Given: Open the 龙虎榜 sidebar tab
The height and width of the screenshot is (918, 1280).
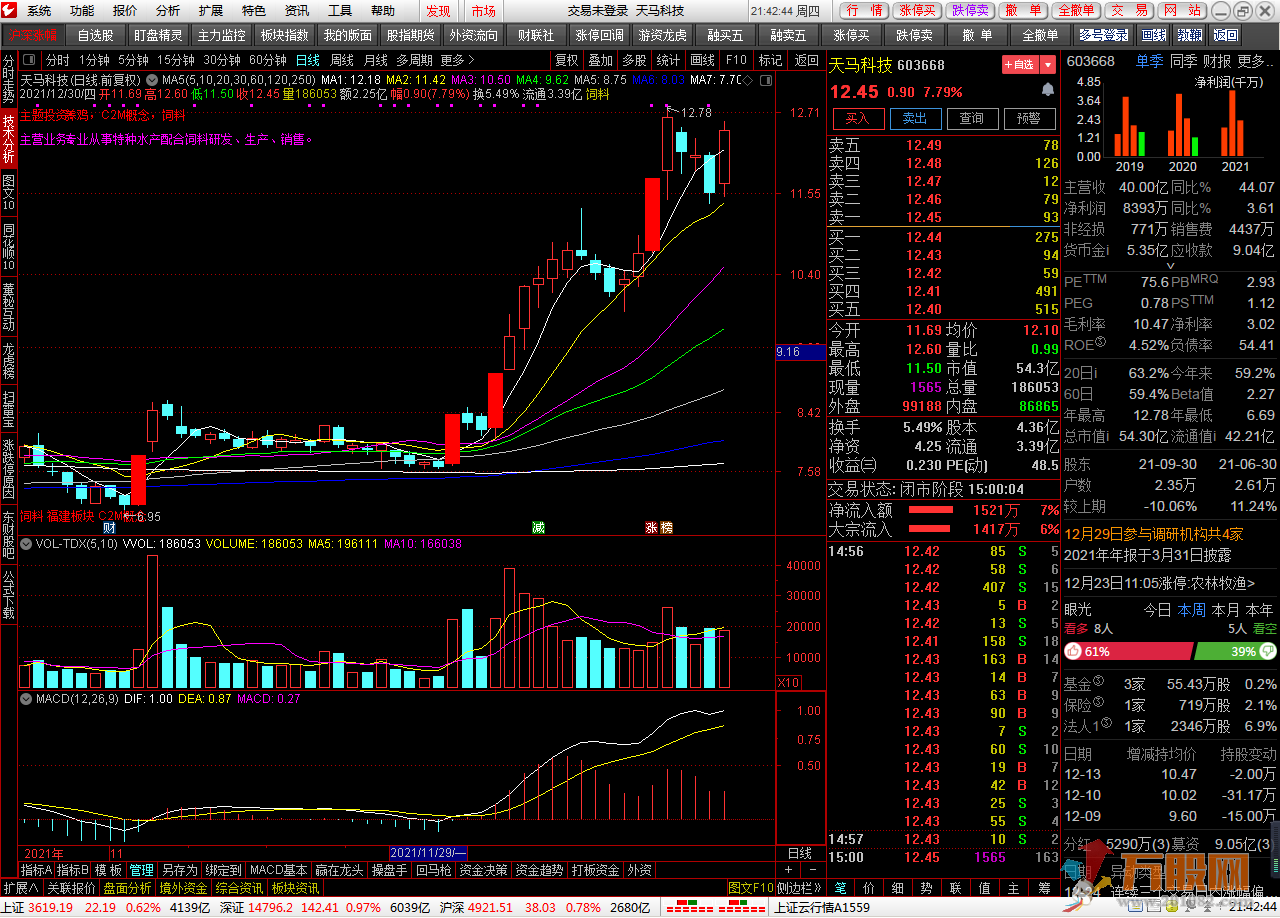Looking at the screenshot, I should click(9, 361).
